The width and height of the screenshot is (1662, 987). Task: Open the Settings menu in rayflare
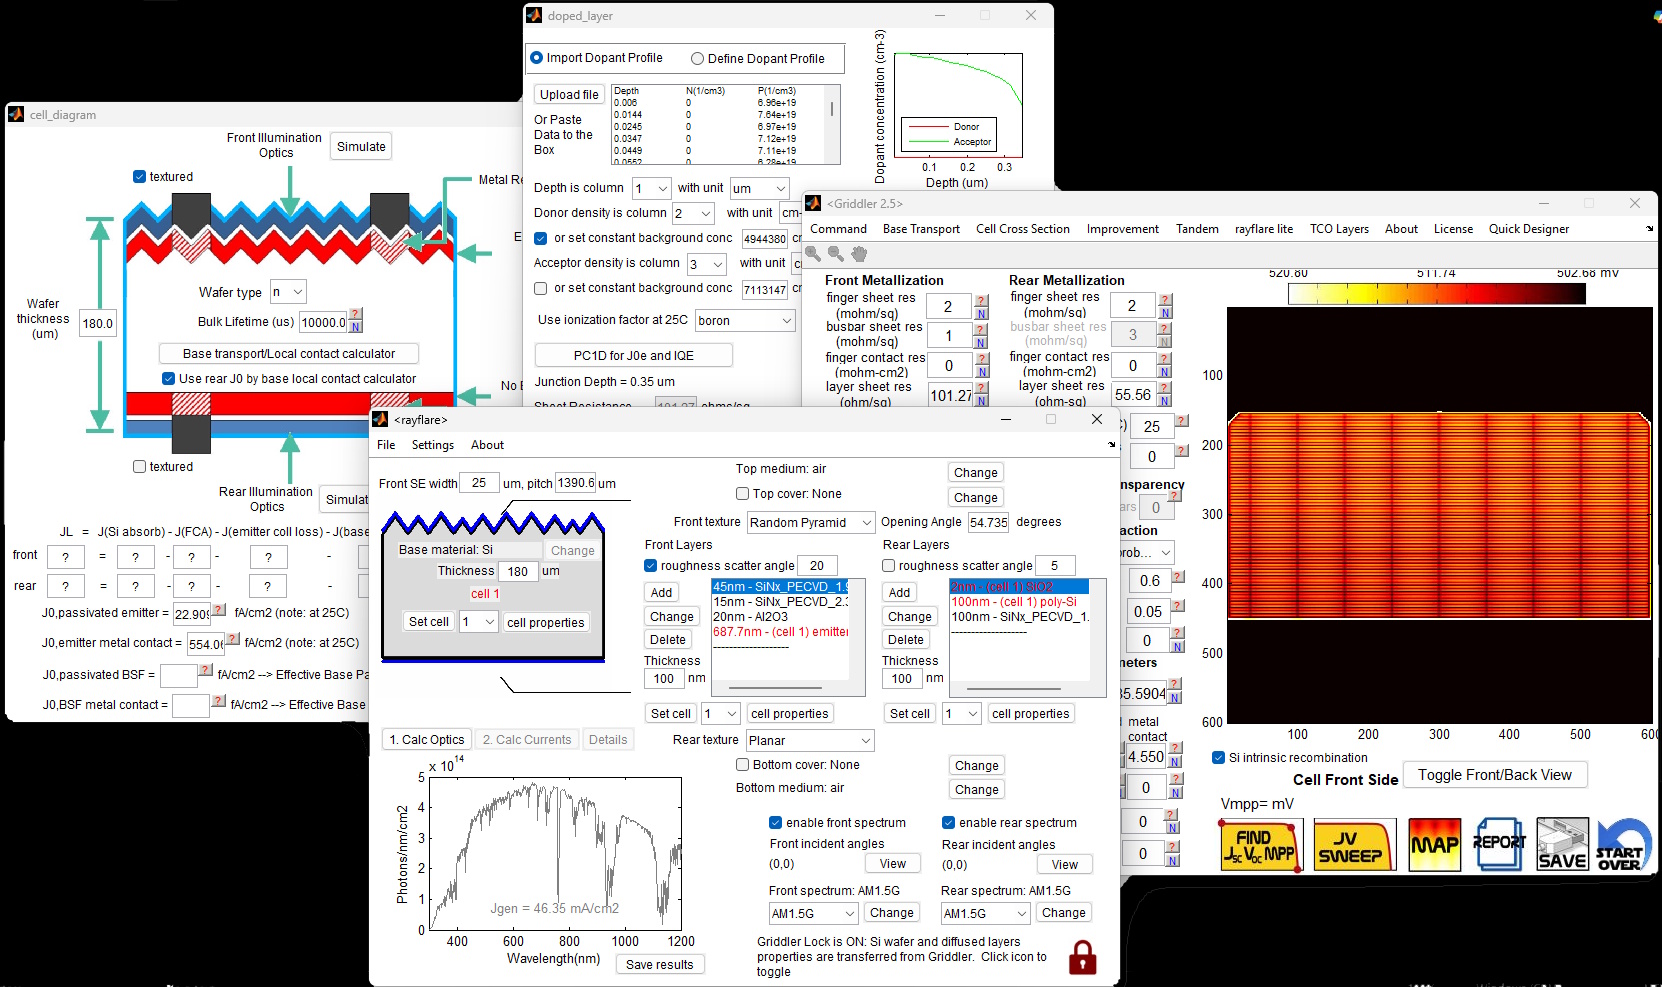[432, 445]
